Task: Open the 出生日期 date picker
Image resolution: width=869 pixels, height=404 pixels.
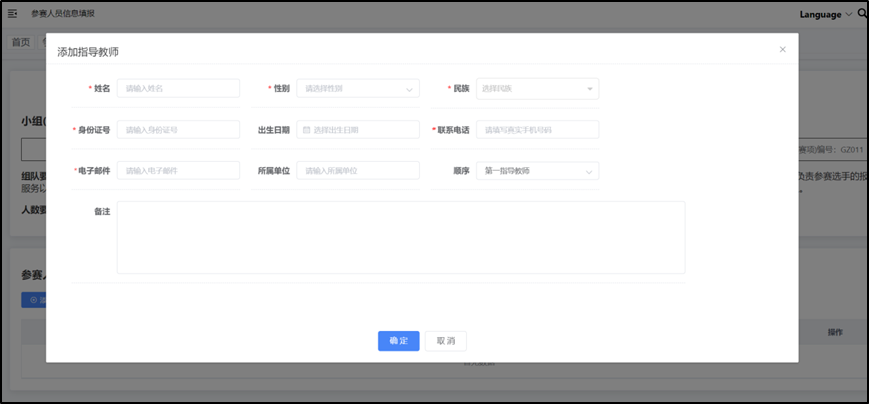Action: pyautogui.click(x=358, y=130)
